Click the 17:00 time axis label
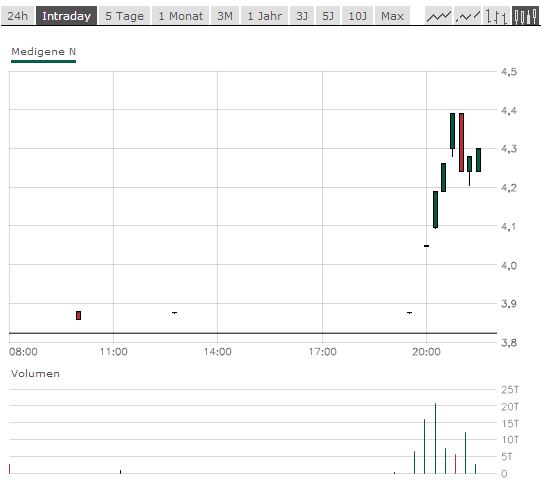 pos(322,352)
